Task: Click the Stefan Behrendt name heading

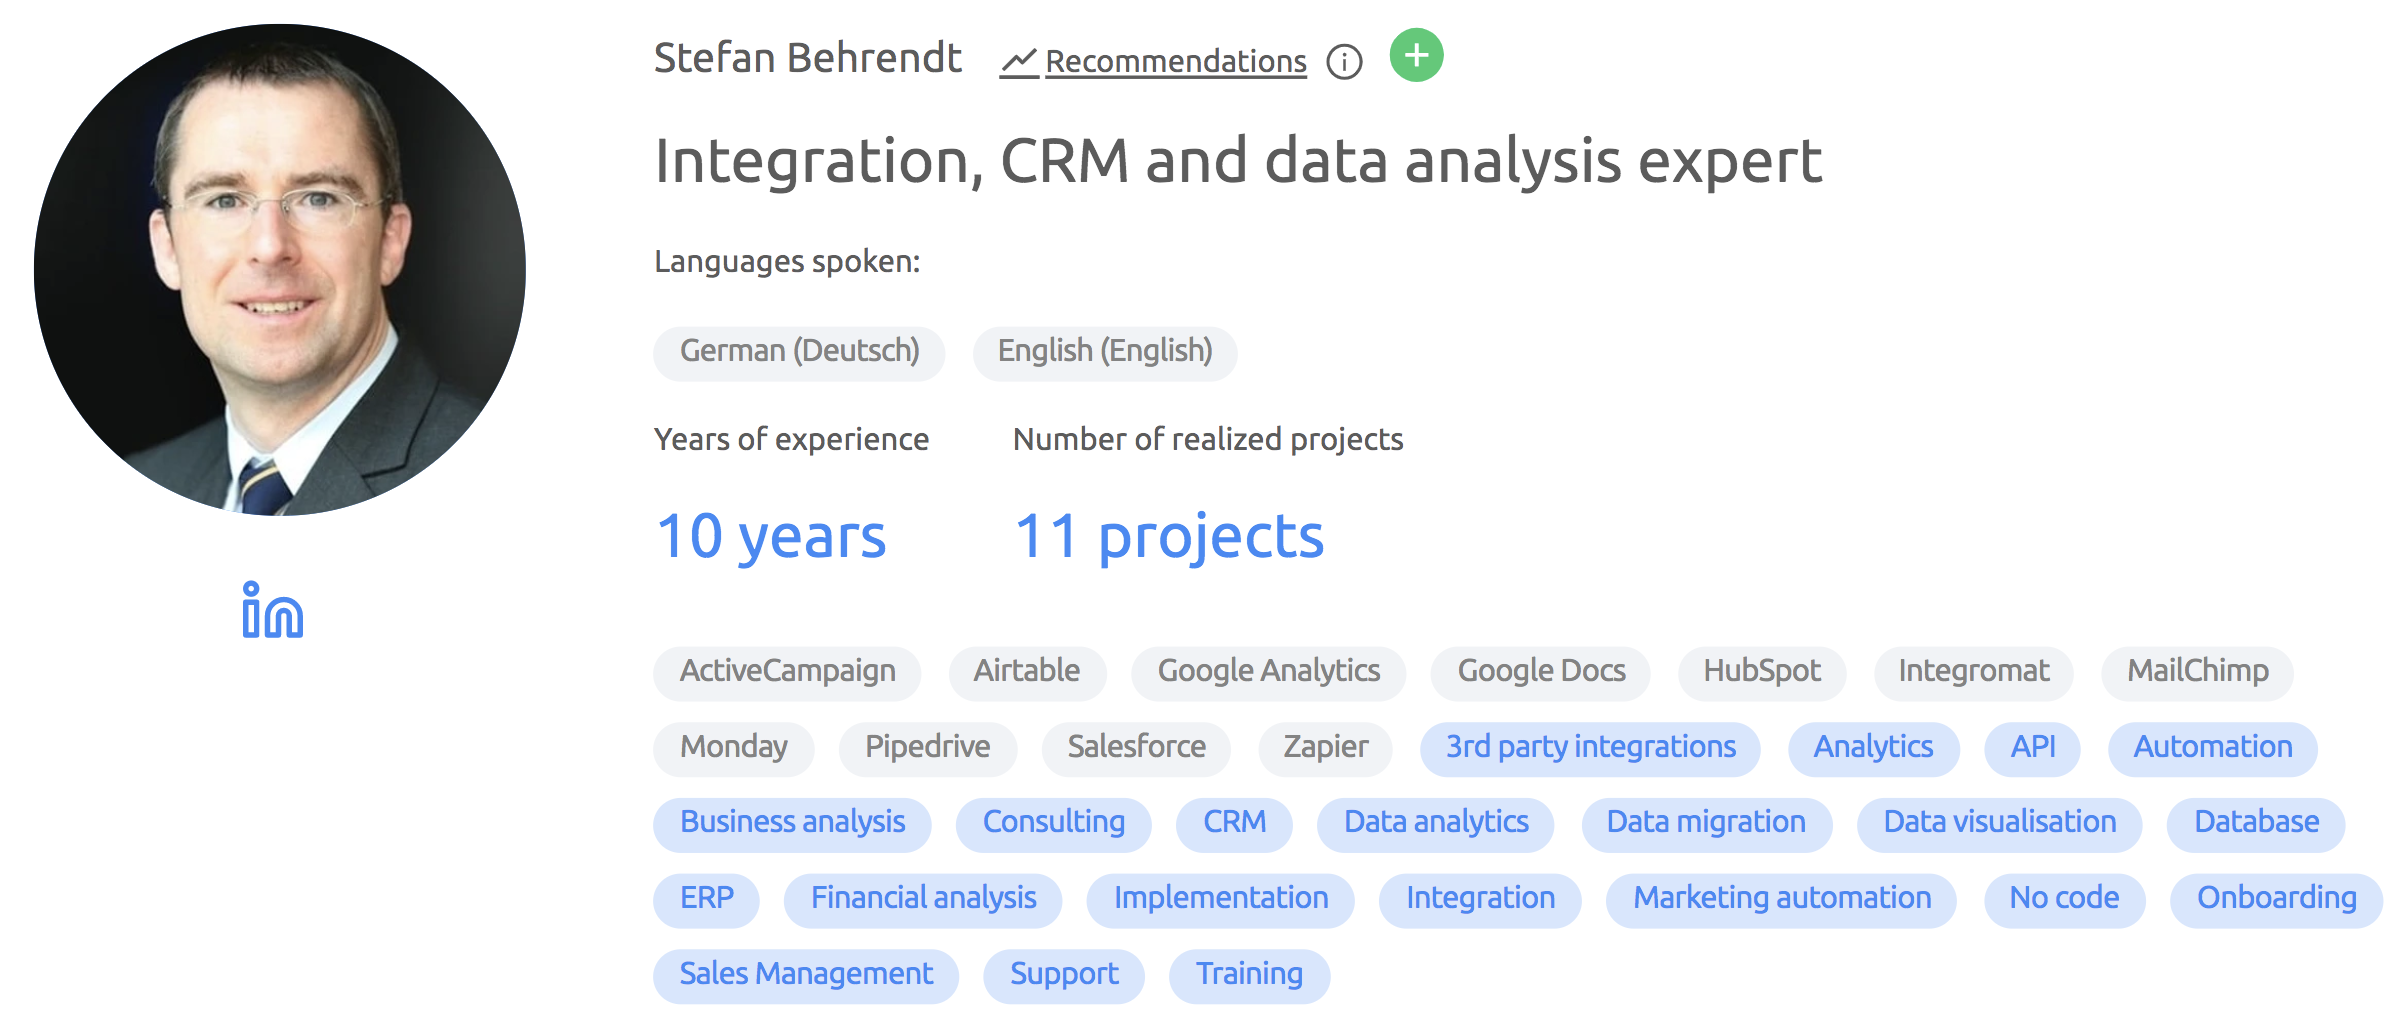Action: [808, 58]
